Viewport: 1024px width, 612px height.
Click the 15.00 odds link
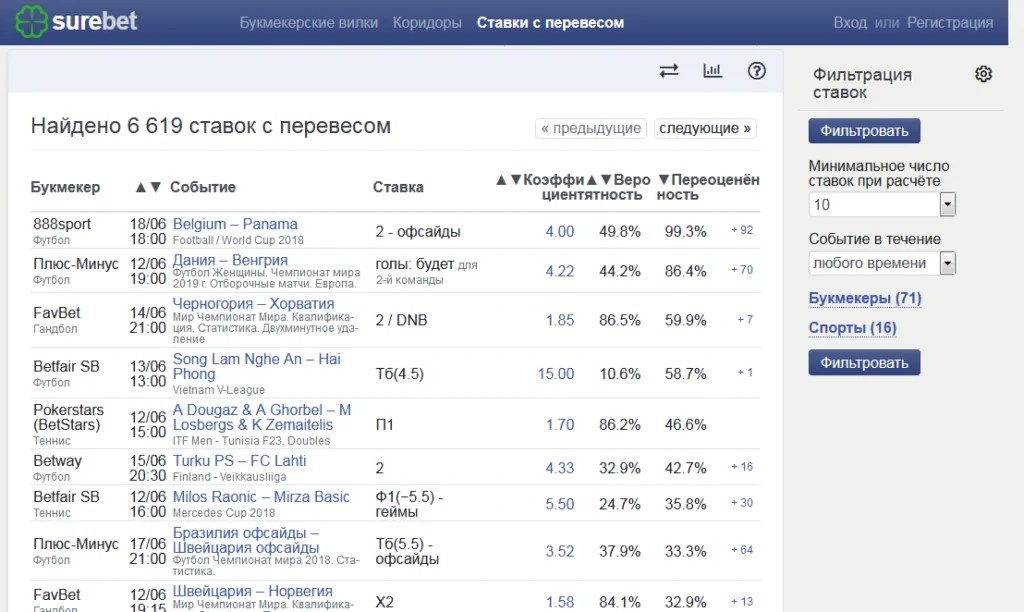(x=556, y=374)
